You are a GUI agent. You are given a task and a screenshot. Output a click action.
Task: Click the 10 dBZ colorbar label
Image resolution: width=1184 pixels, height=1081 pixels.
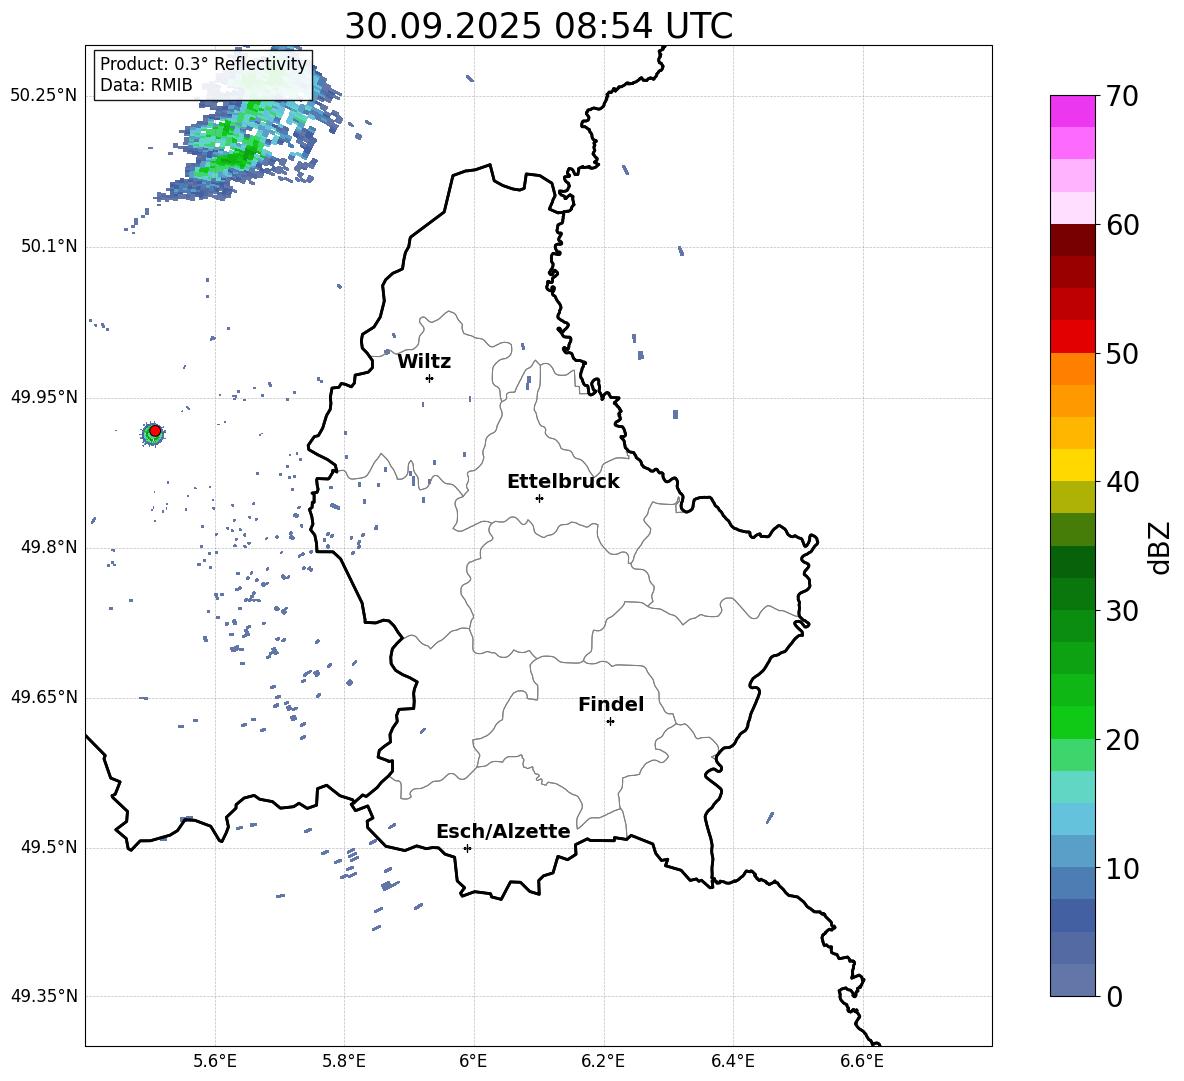tap(1121, 869)
